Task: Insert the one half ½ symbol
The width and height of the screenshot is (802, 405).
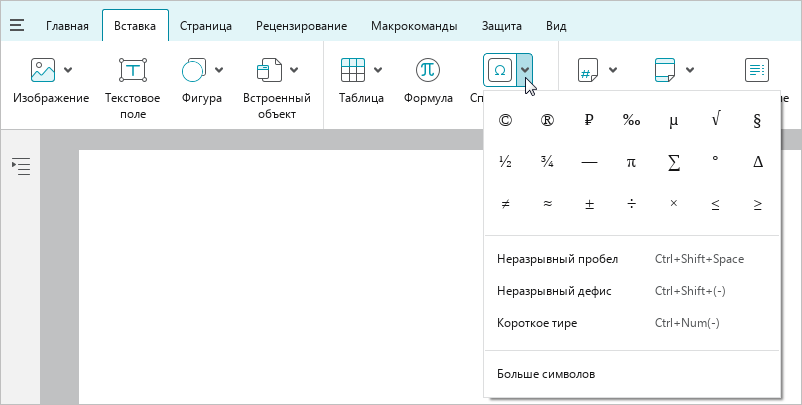Action: pos(505,163)
